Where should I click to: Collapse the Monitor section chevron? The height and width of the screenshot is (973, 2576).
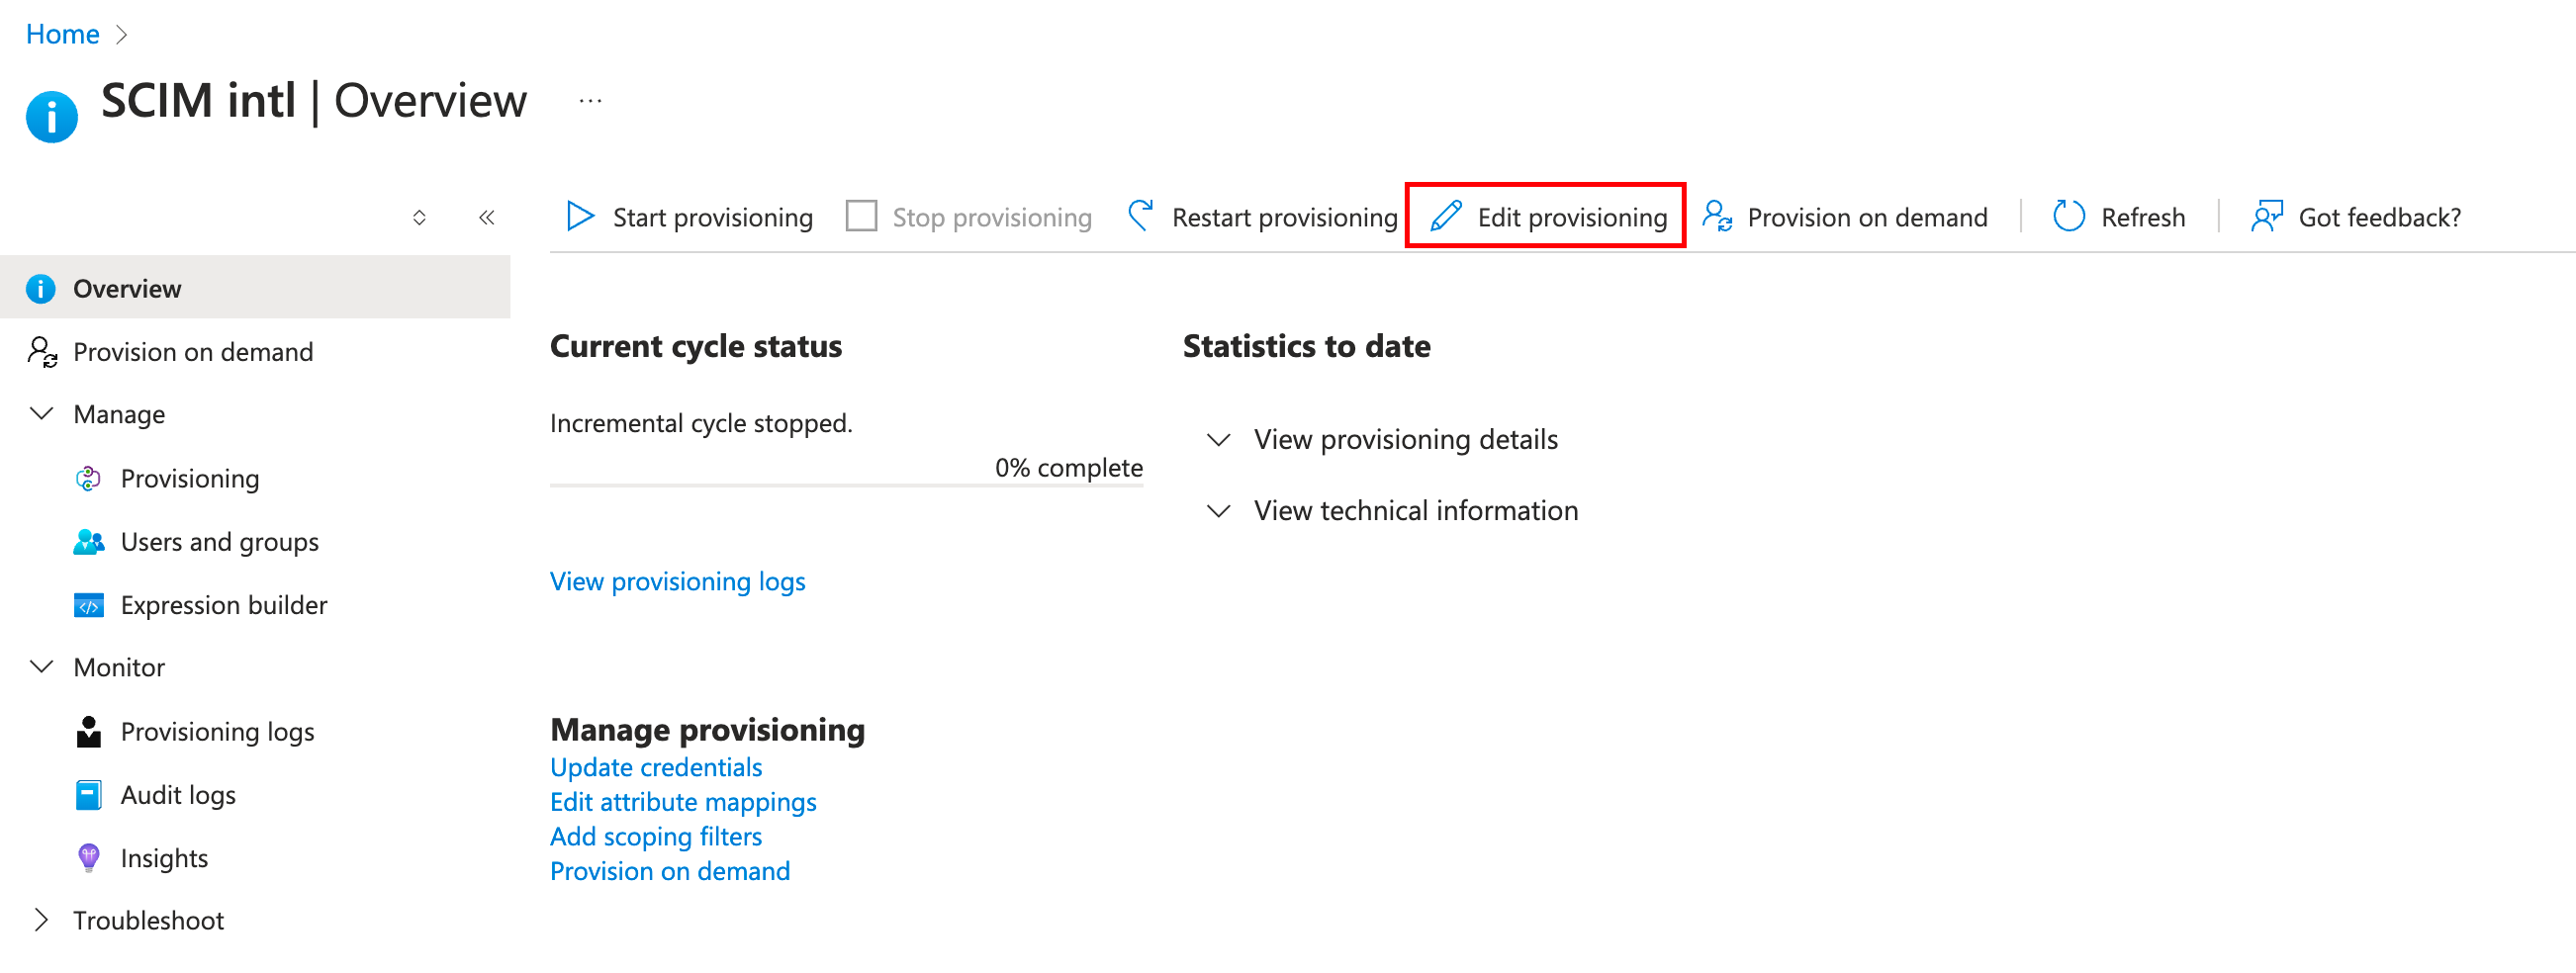[x=42, y=667]
